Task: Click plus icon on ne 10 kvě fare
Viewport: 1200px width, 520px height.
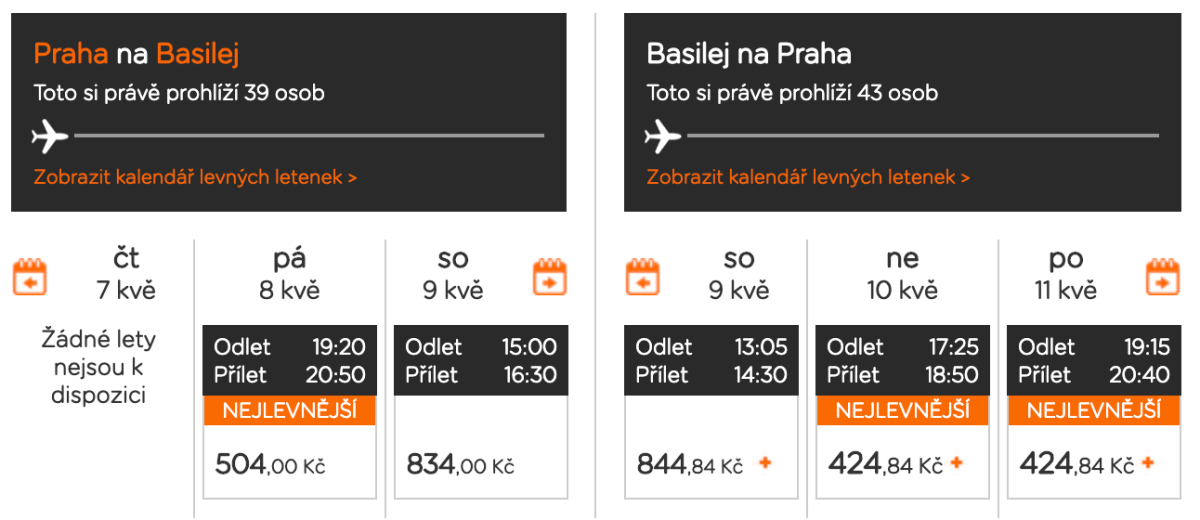Action: tap(957, 464)
